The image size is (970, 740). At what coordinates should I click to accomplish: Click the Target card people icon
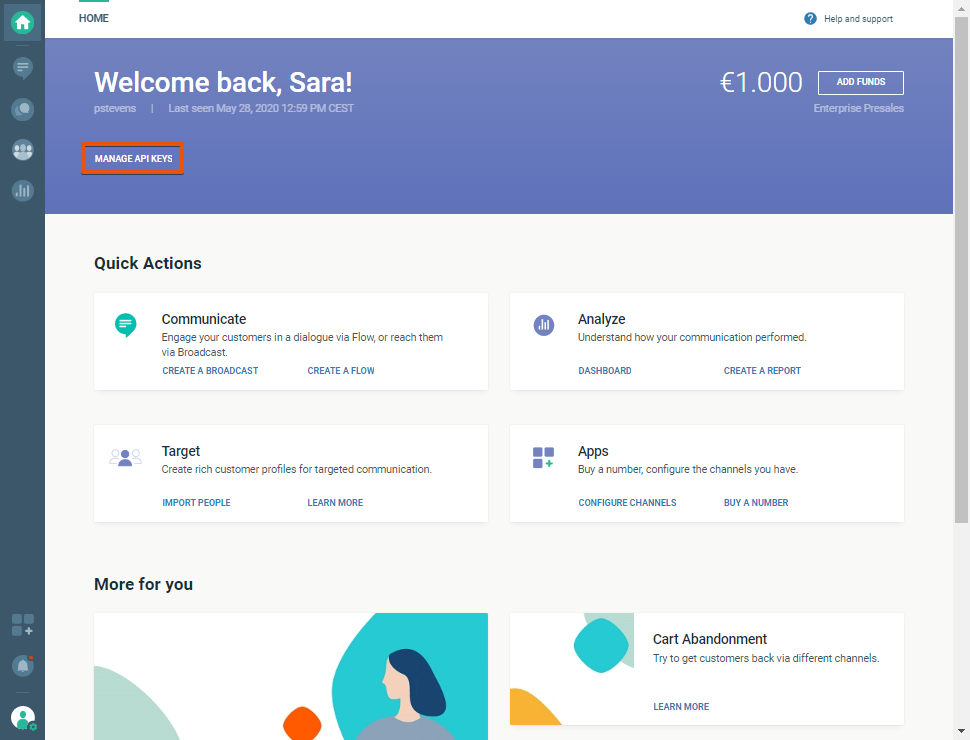(125, 458)
